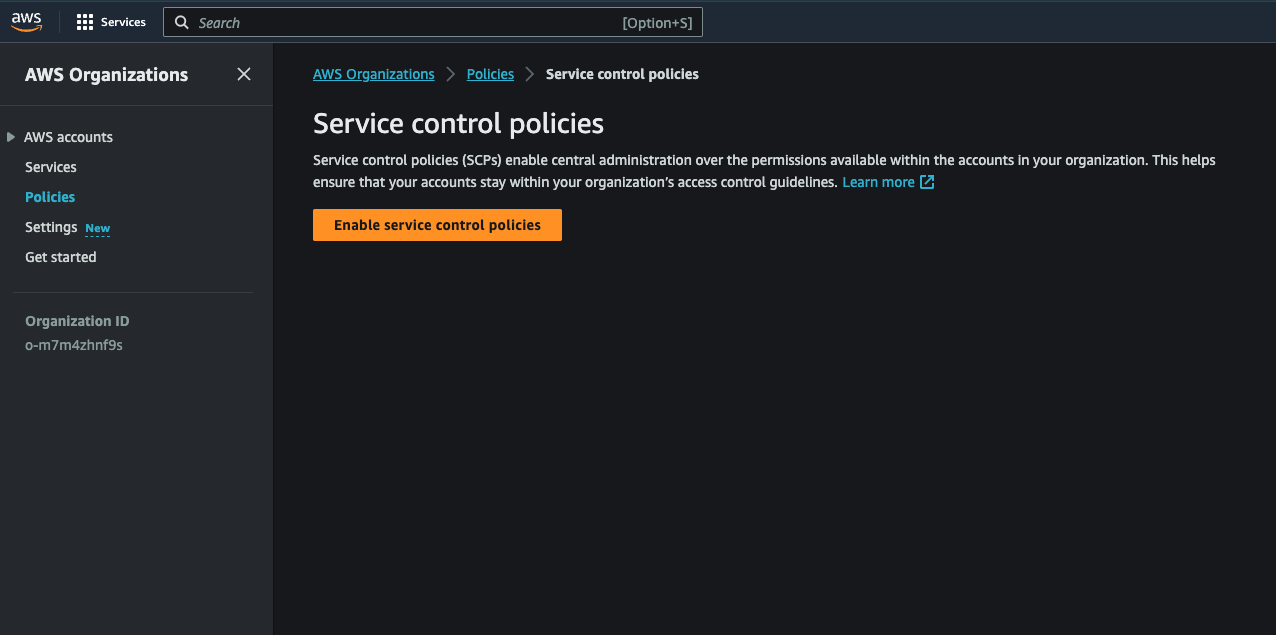Select Services in the left sidebar
This screenshot has height=635, width=1276.
(51, 167)
